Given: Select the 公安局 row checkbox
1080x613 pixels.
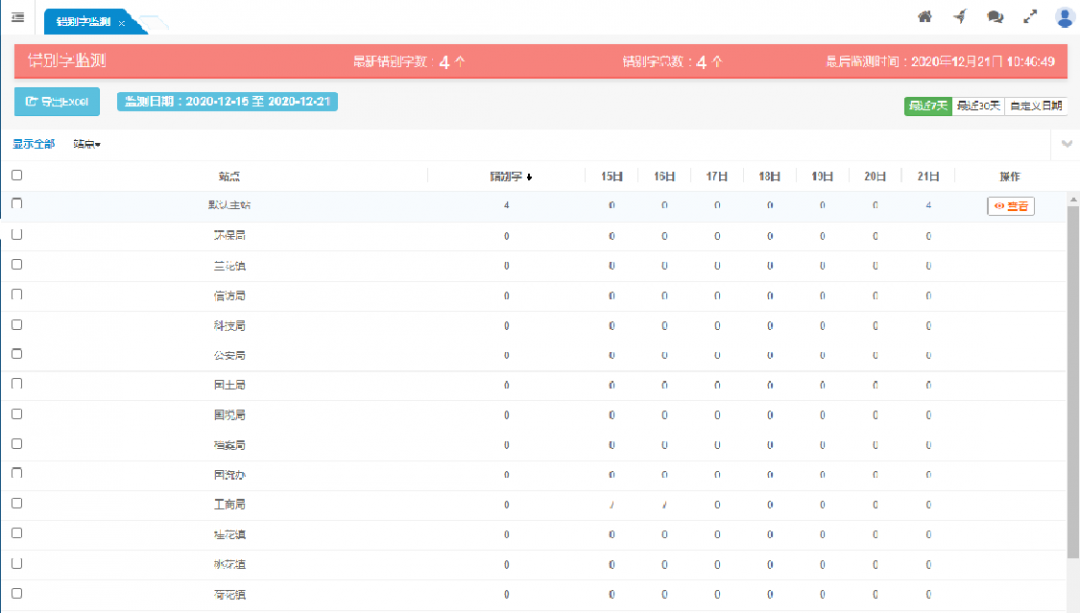Looking at the screenshot, I should (x=16, y=354).
